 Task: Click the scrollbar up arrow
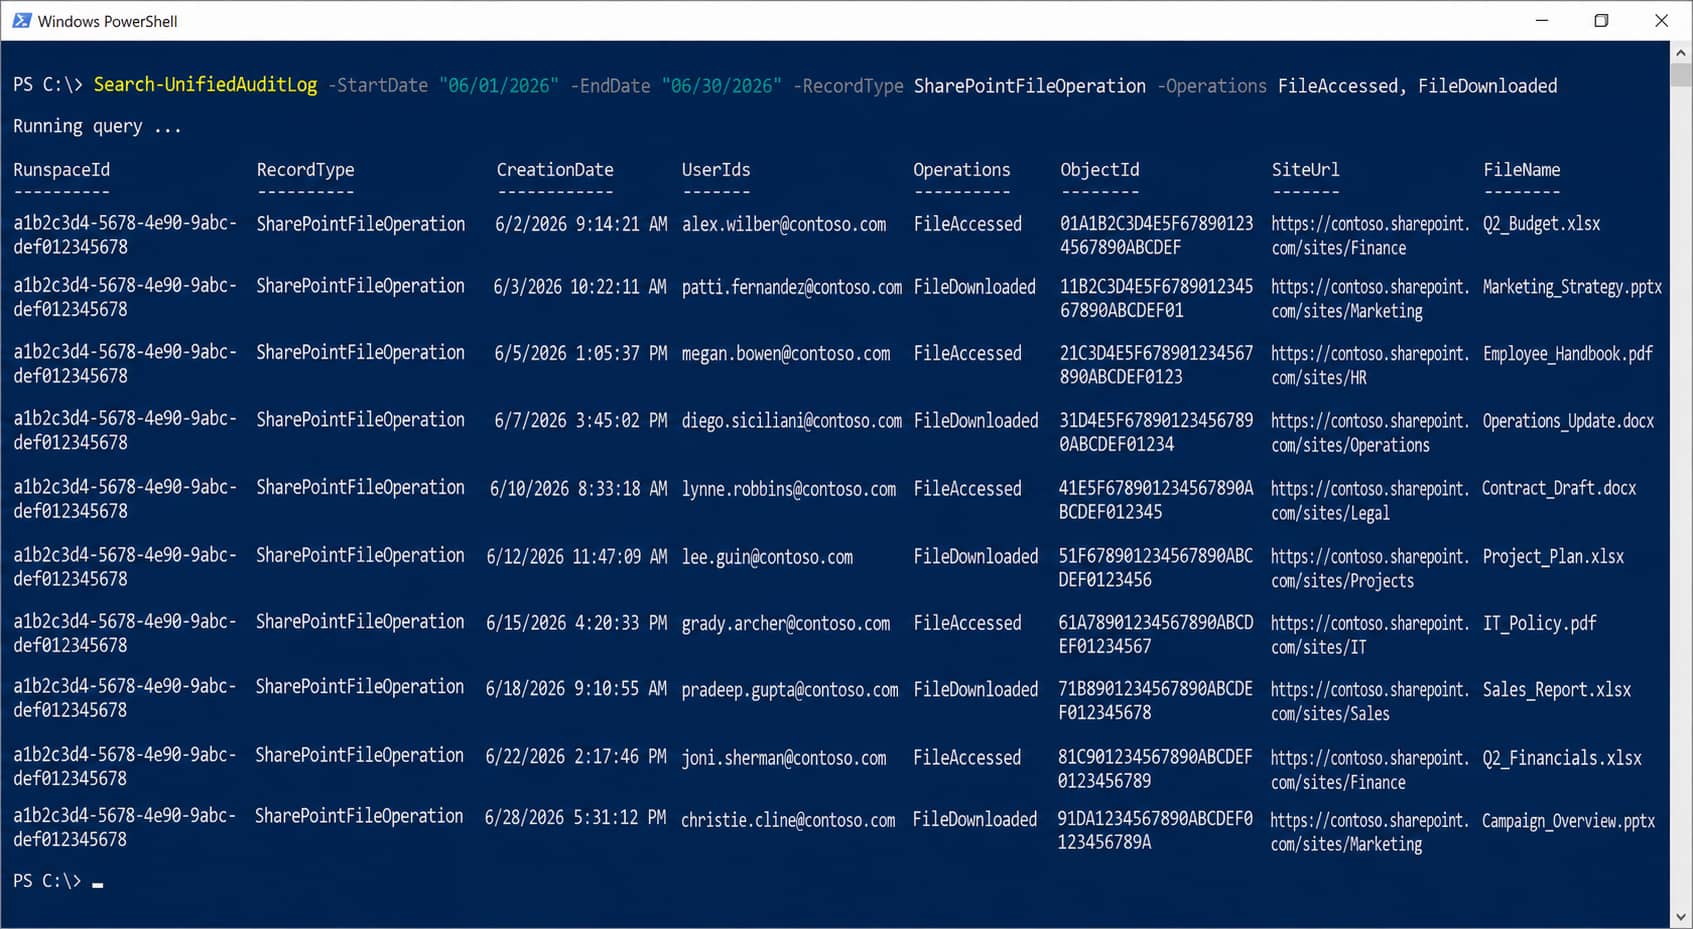click(x=1680, y=52)
